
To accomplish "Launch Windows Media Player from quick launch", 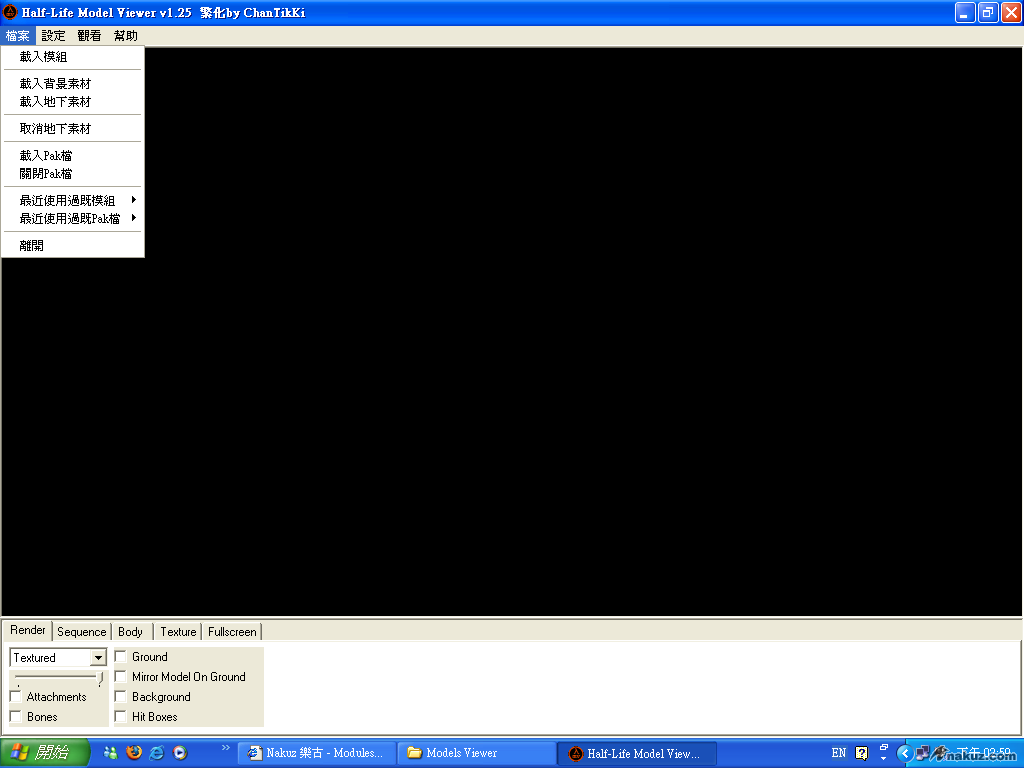I will point(180,753).
